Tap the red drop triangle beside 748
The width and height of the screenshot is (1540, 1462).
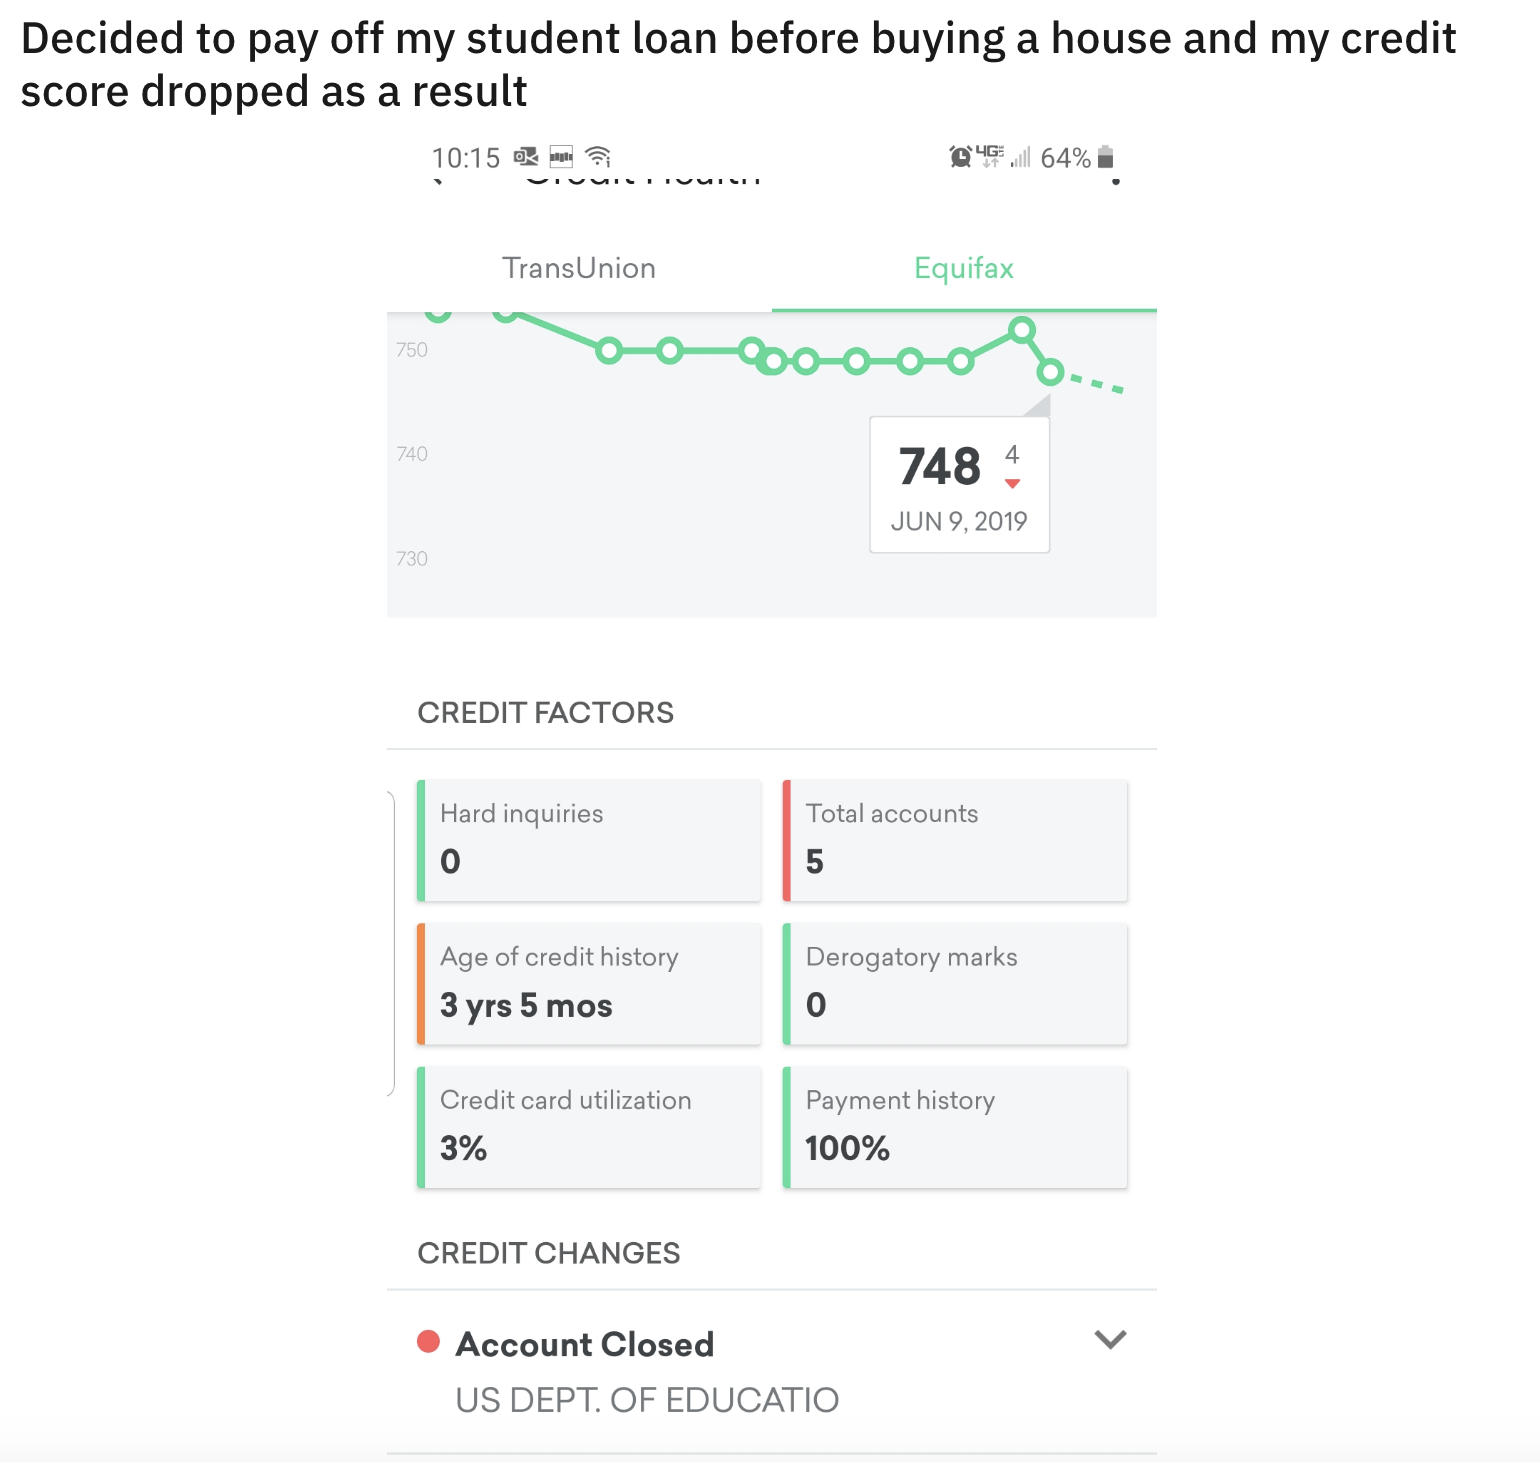click(1012, 483)
